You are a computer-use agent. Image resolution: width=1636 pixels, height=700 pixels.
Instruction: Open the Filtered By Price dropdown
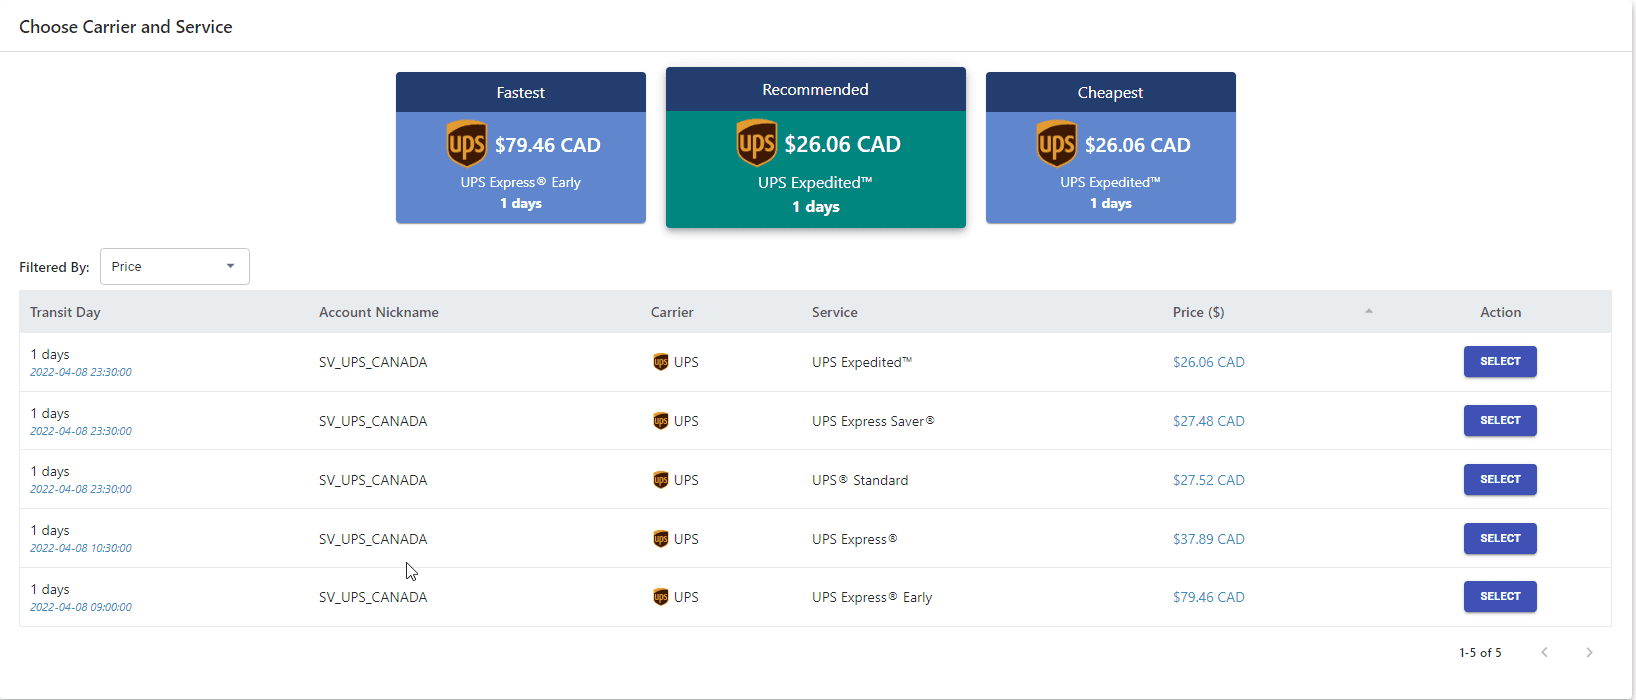click(x=175, y=267)
